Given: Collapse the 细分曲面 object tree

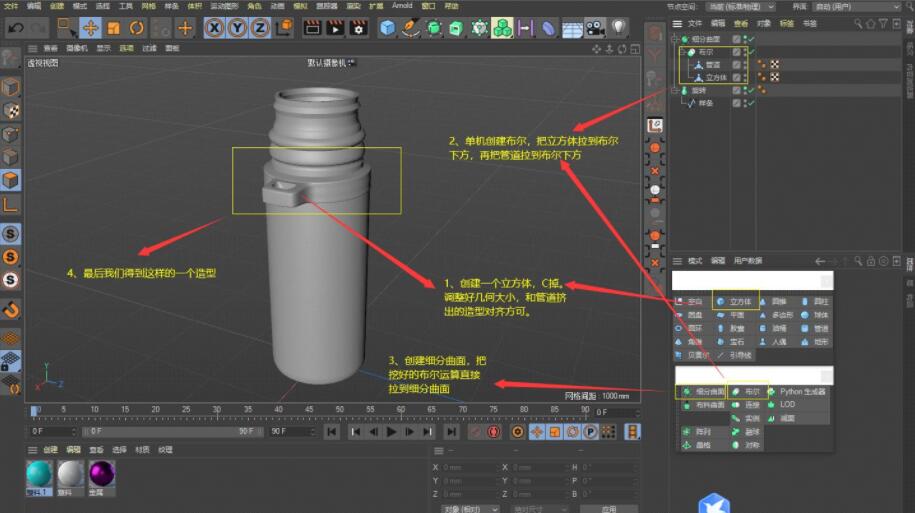Looking at the screenshot, I should click(675, 39).
